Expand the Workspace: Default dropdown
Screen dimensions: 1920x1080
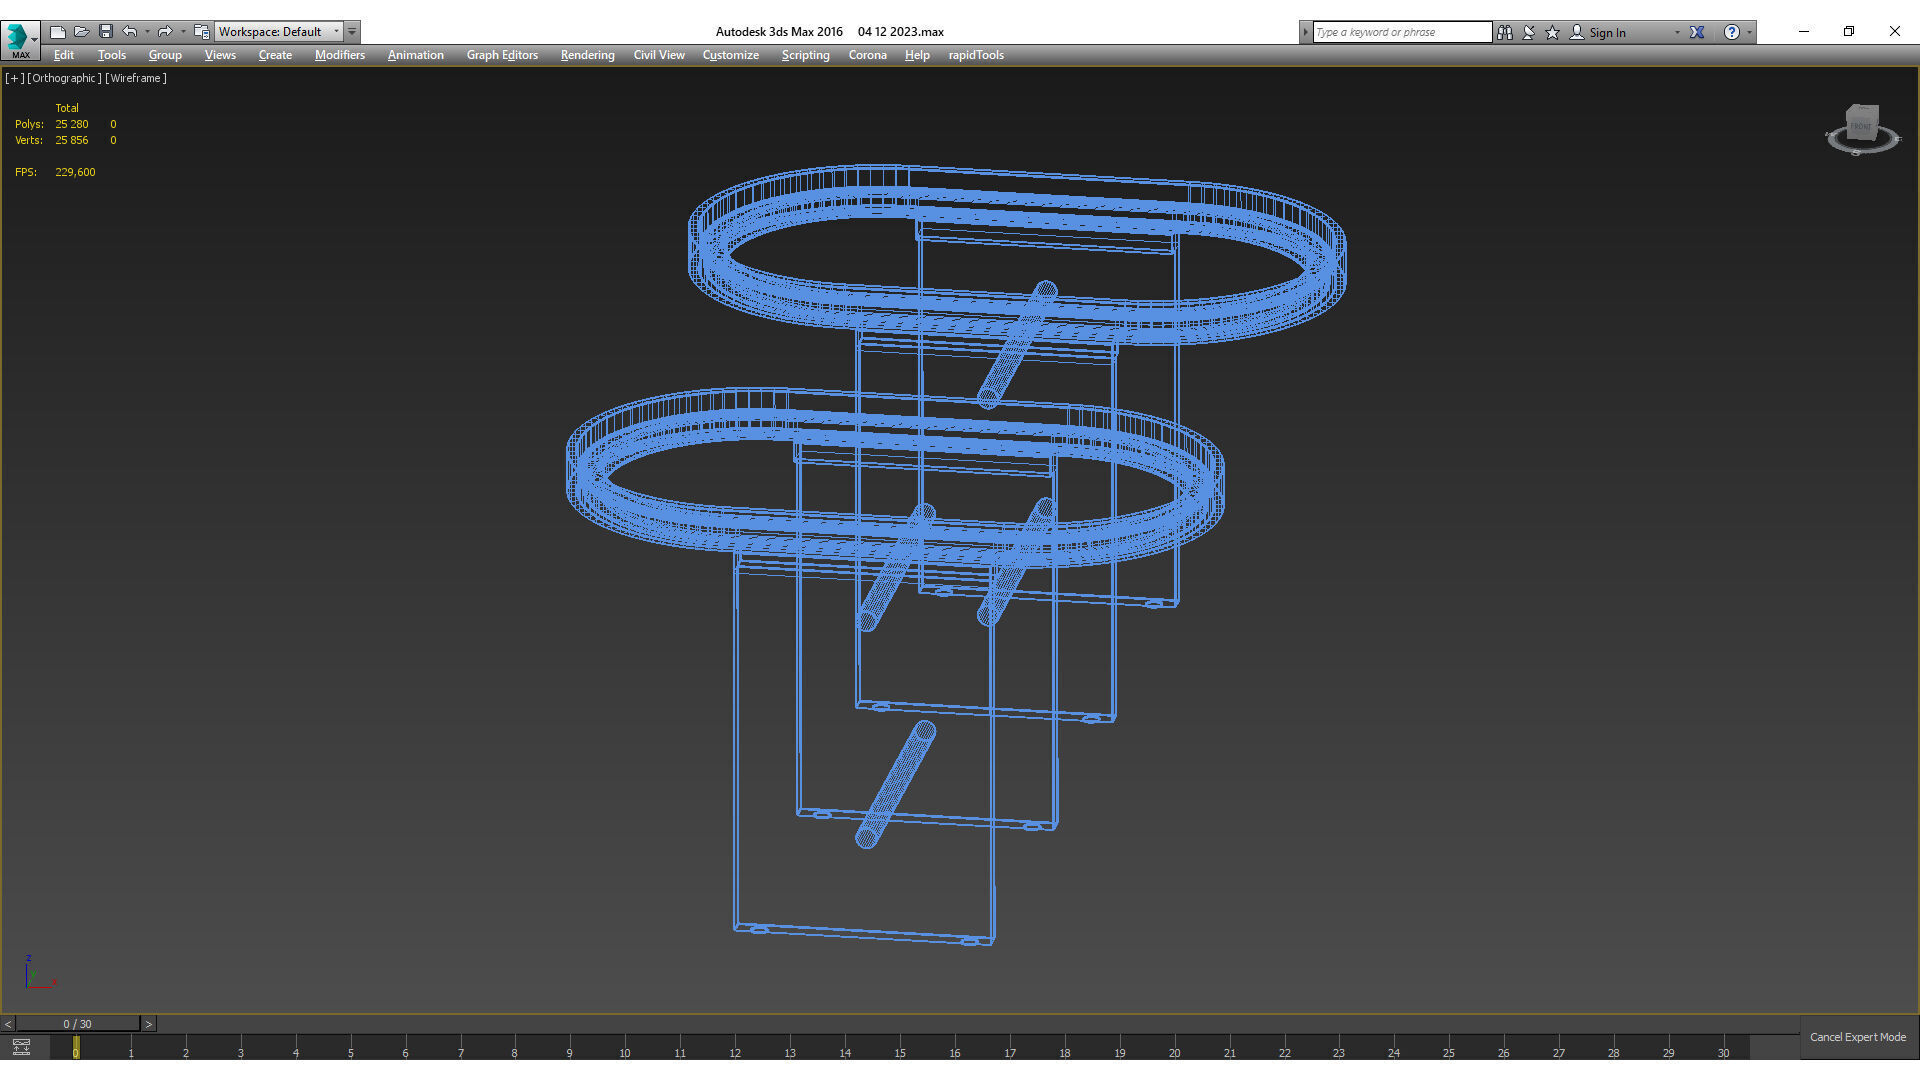(x=336, y=32)
